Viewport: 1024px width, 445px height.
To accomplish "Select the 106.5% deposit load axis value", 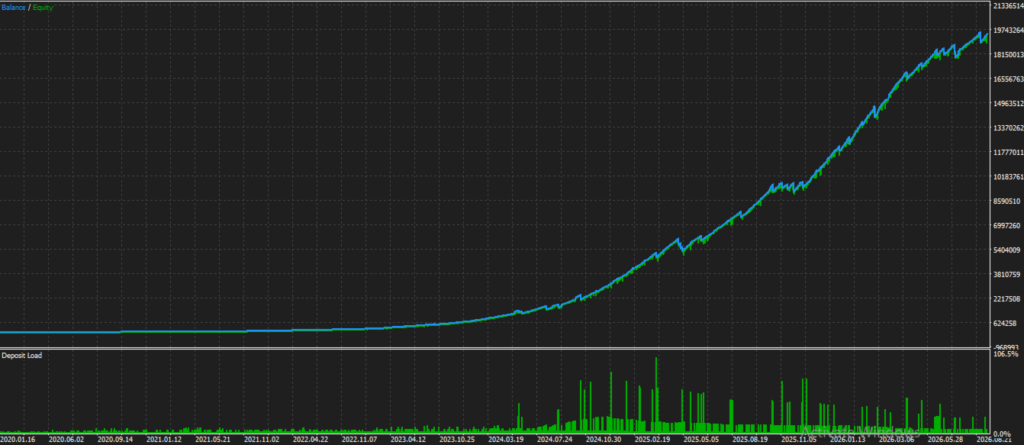I will pos(1006,354).
